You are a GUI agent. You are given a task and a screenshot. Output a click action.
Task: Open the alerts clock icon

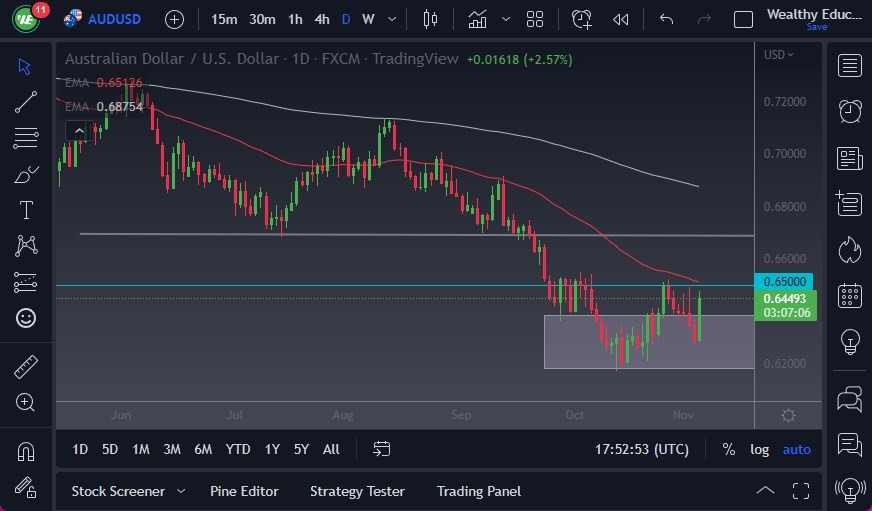point(850,111)
